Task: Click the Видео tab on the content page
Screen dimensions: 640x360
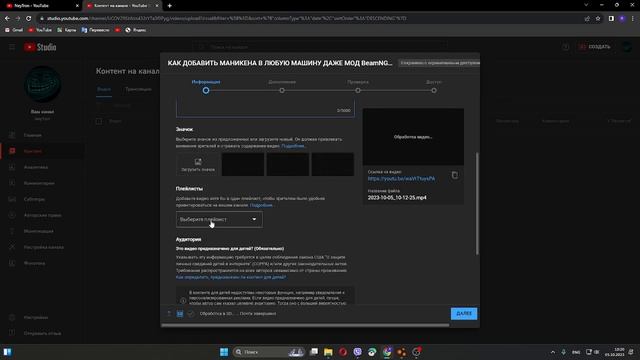Action: tap(104, 89)
